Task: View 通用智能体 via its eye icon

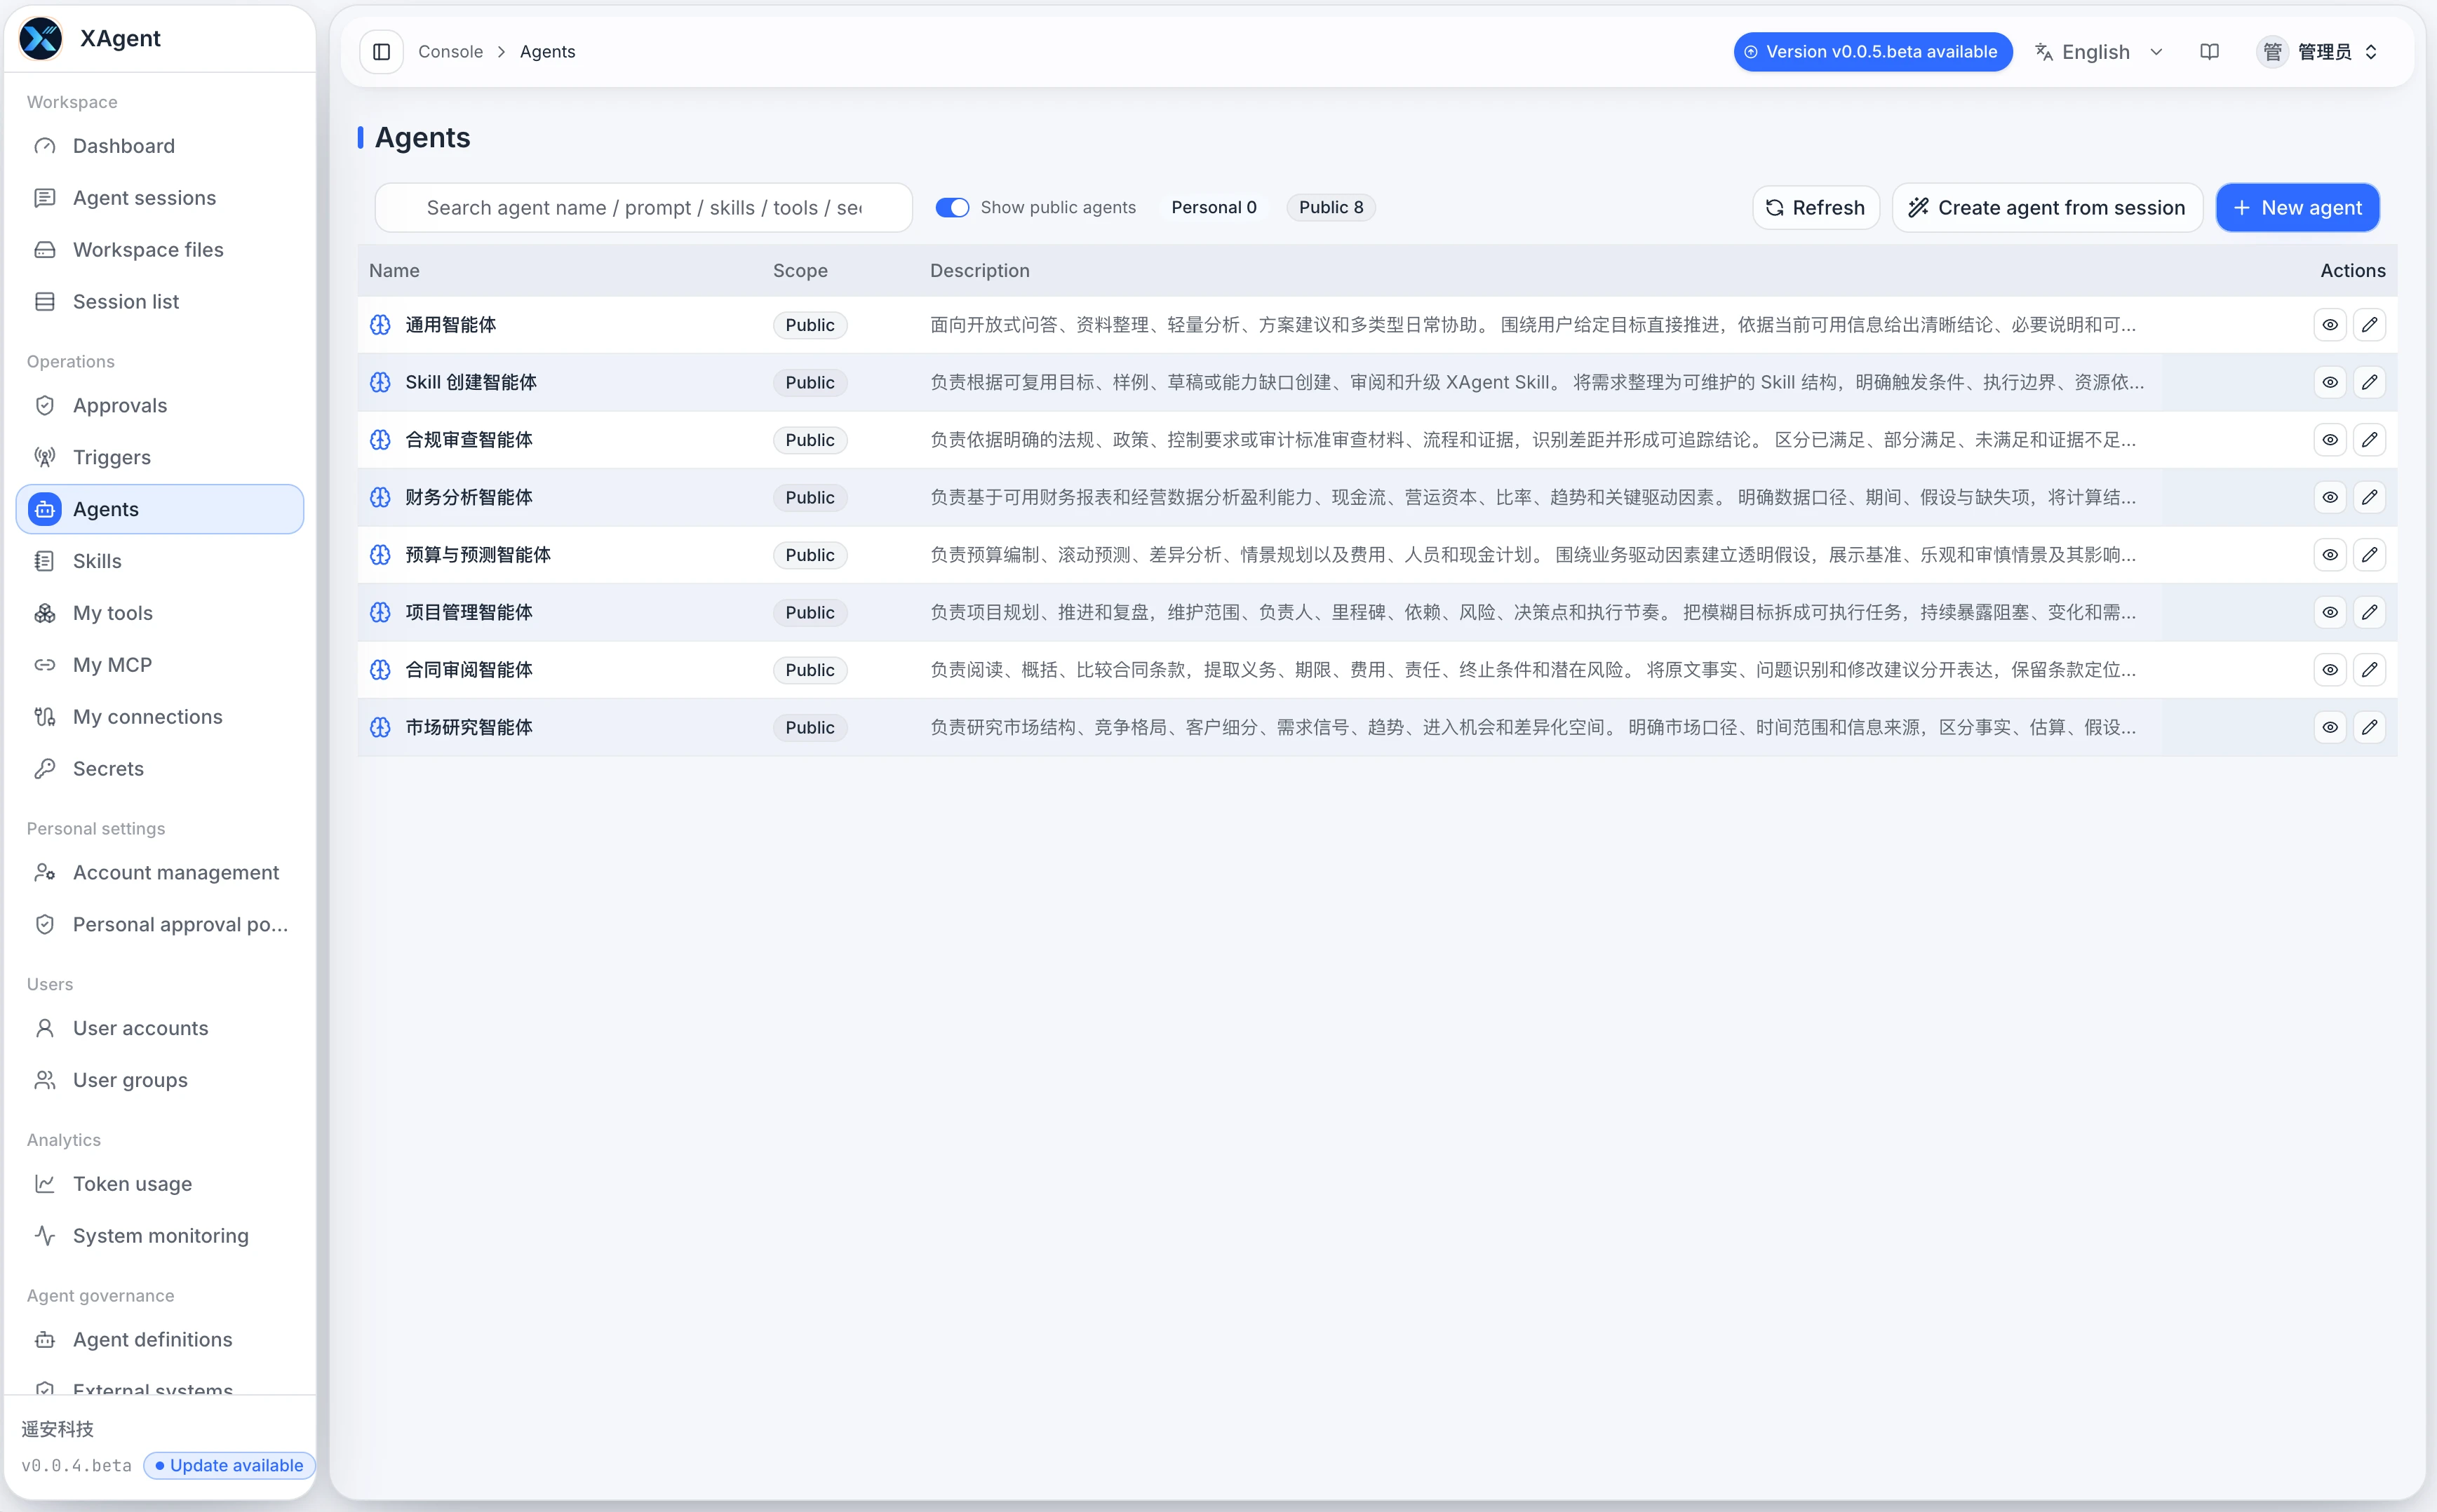Action: pos(2330,325)
